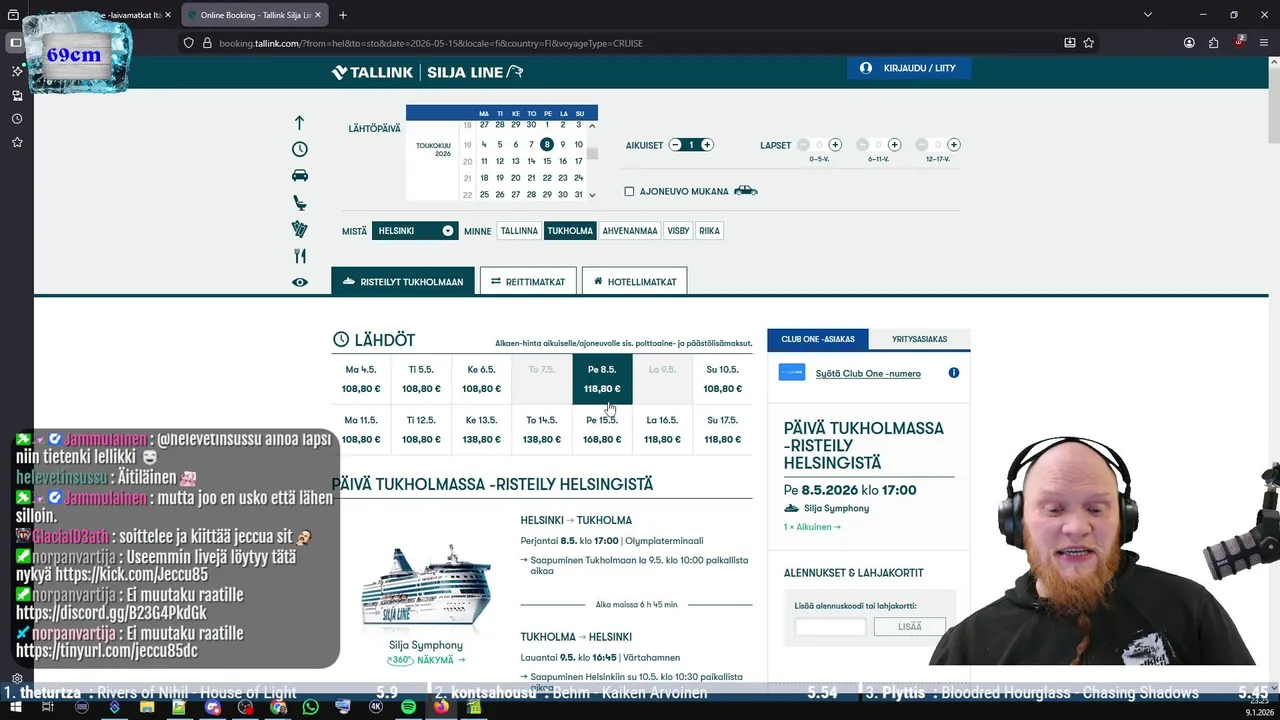
Task: Open WhatsApp from the taskbar
Action: click(310, 707)
